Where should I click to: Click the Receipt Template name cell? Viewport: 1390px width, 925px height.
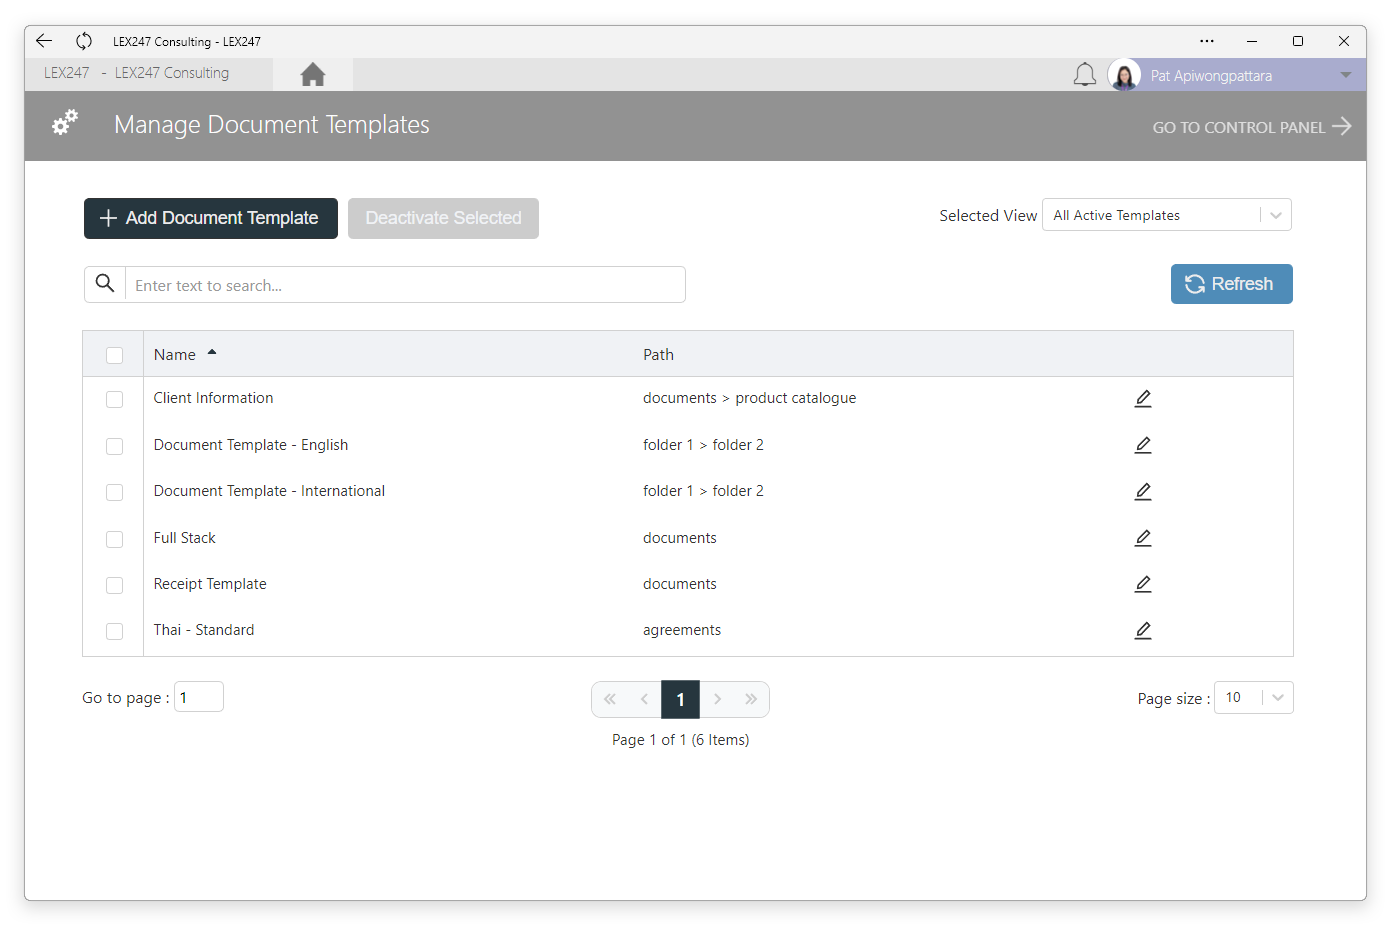[210, 584]
